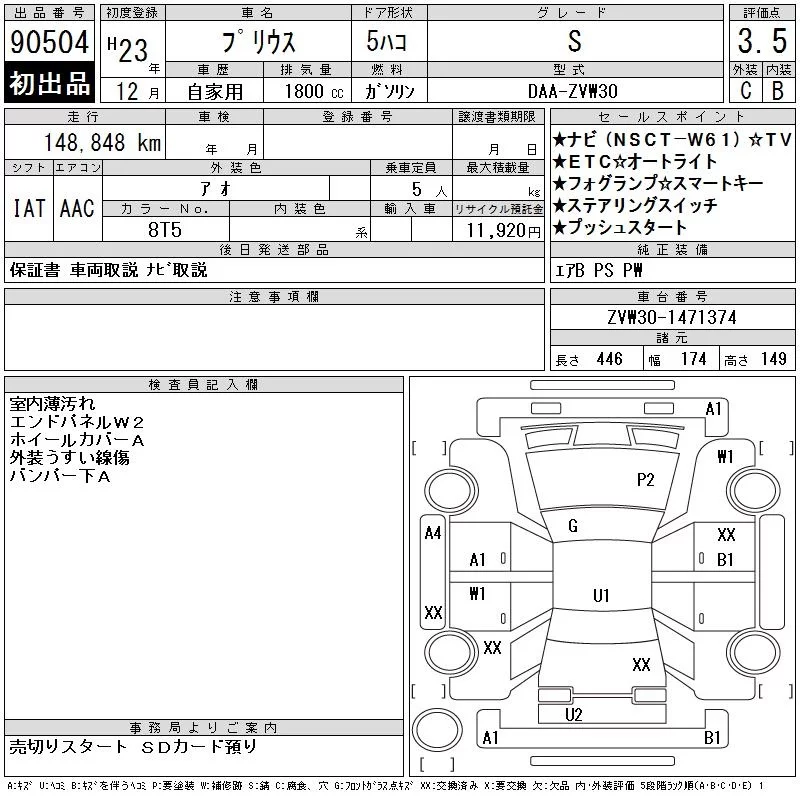Select the U1 mark on the roof
Image resolution: width=800 pixels, height=800 pixels.
601,596
